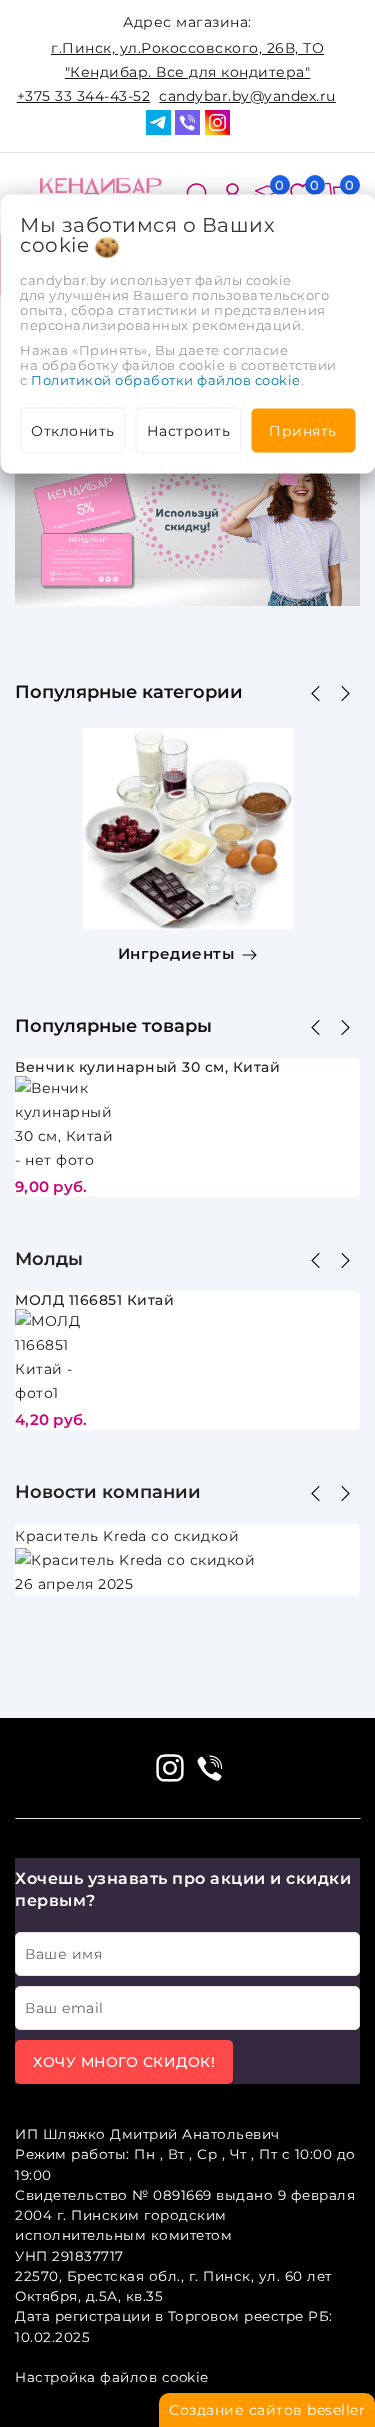The height and width of the screenshot is (2427, 375).
Task: Open the Telegram icon in the header
Action: (x=158, y=122)
